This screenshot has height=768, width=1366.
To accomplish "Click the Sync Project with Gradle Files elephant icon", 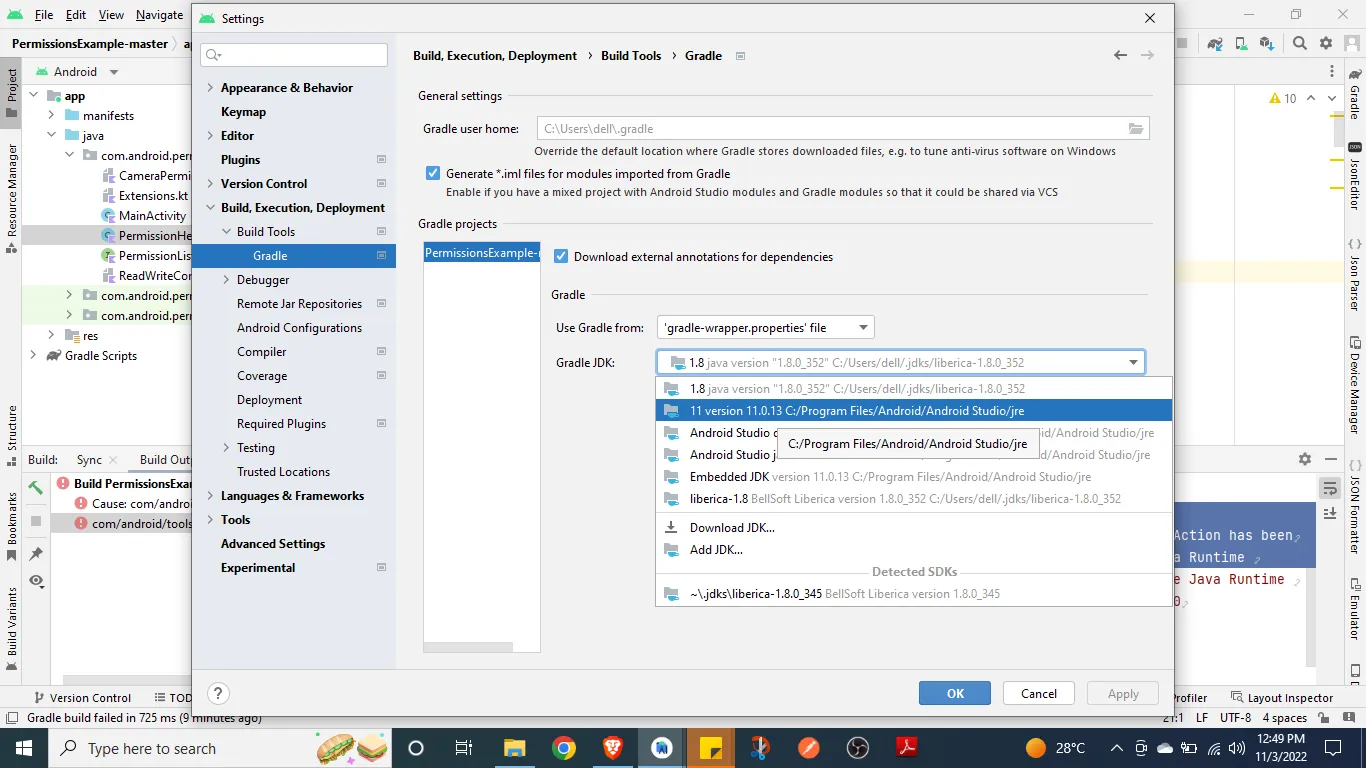I will pyautogui.click(x=1215, y=44).
